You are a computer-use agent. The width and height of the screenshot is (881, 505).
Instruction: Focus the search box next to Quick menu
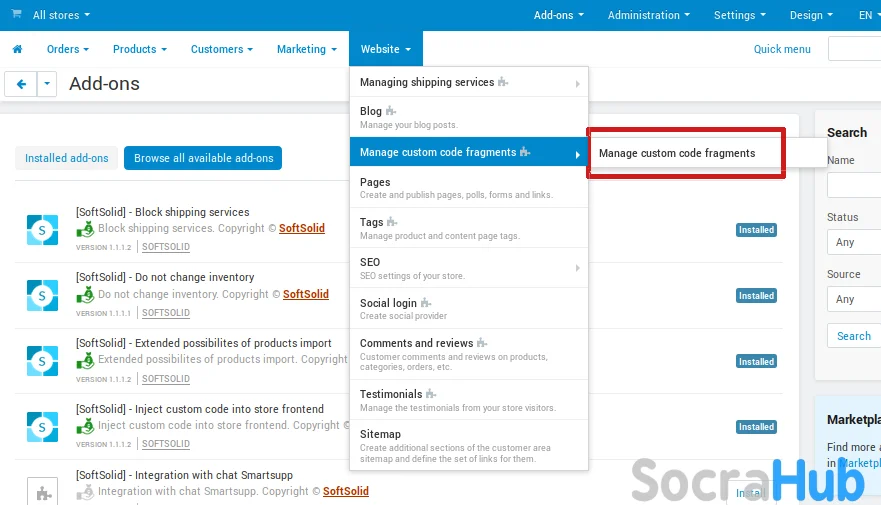point(855,49)
